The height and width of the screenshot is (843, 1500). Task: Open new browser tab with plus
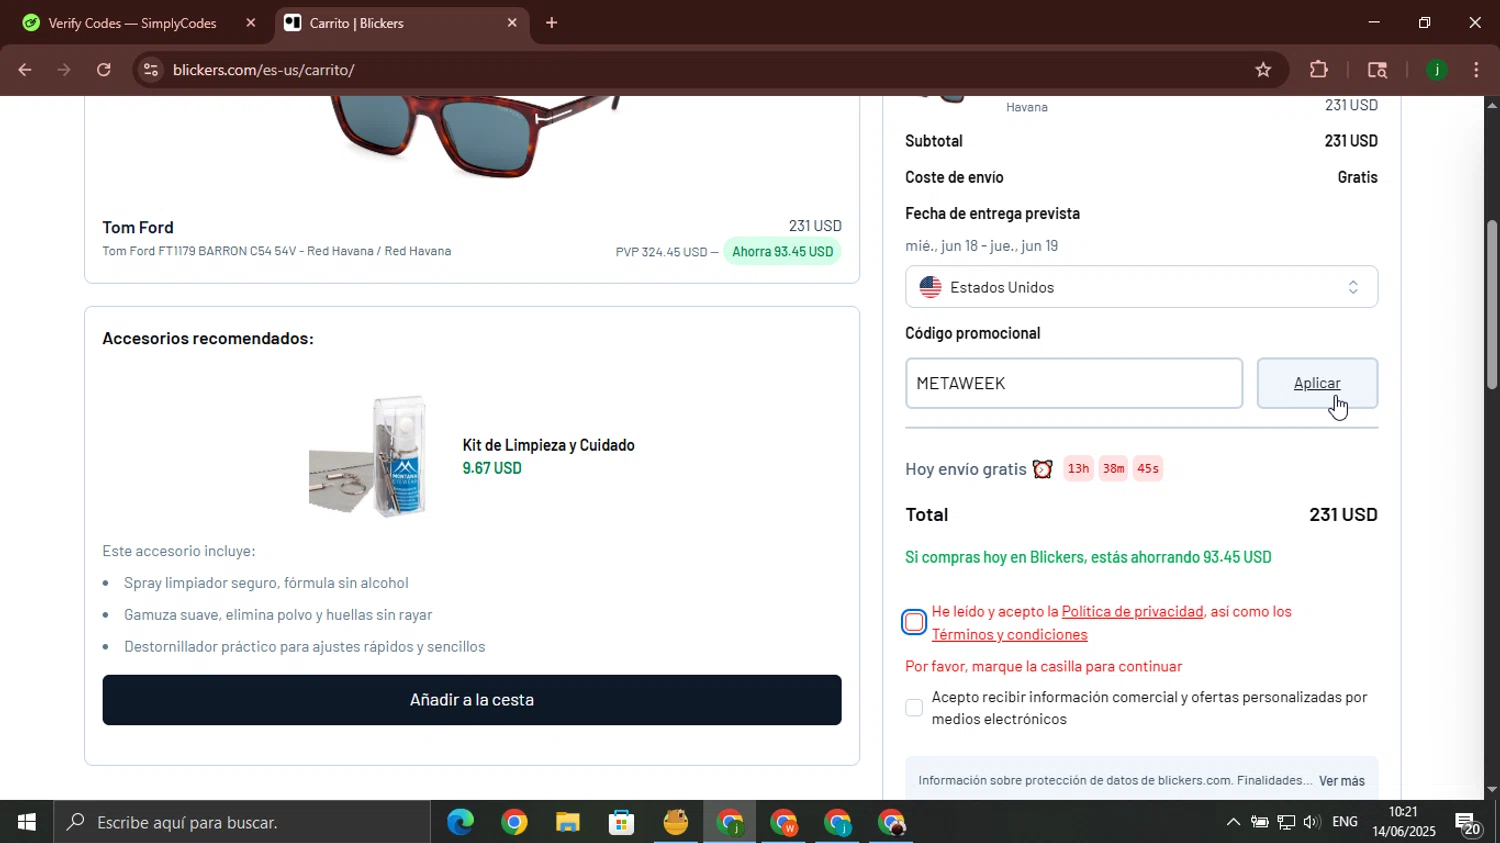click(551, 23)
